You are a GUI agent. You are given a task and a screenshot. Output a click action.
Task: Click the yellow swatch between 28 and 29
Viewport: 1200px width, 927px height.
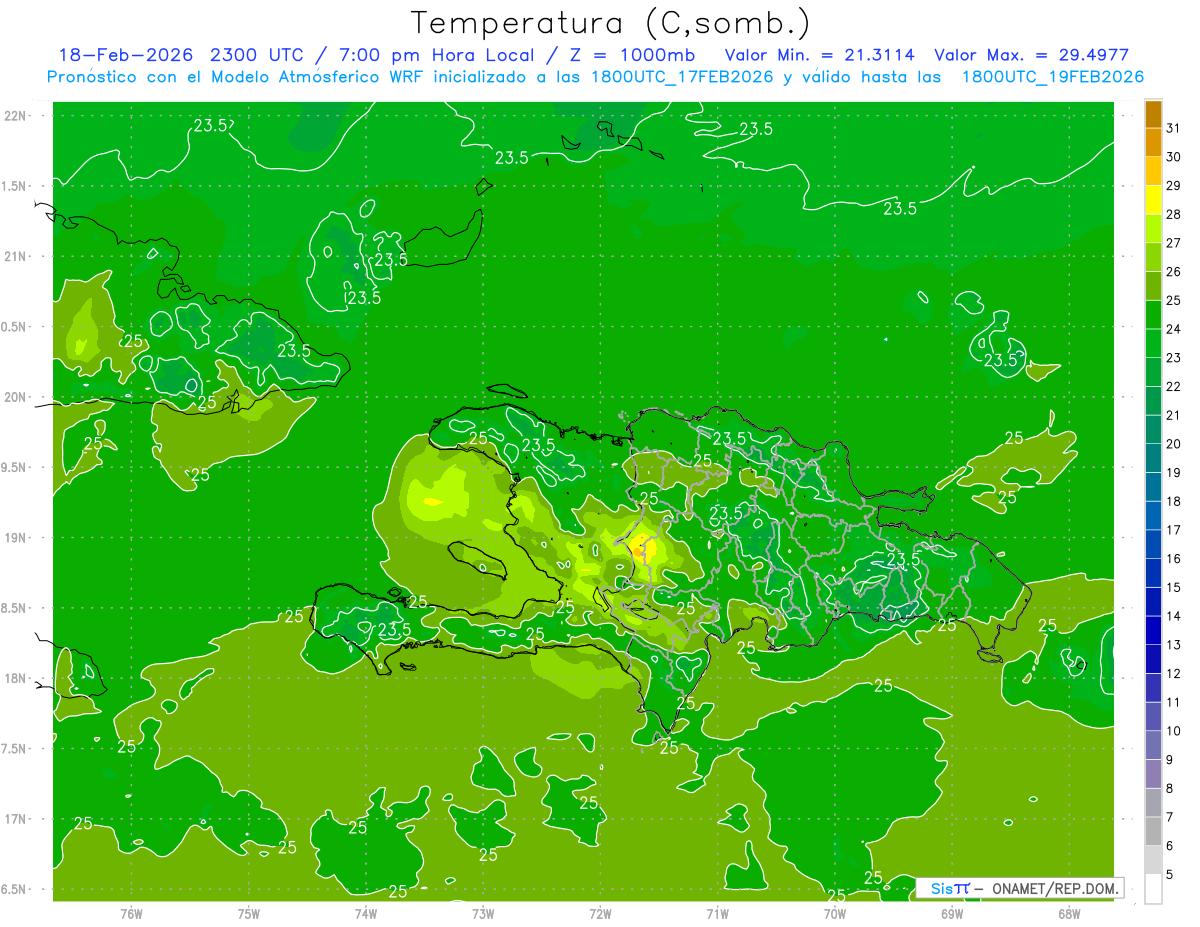pyautogui.click(x=1153, y=200)
